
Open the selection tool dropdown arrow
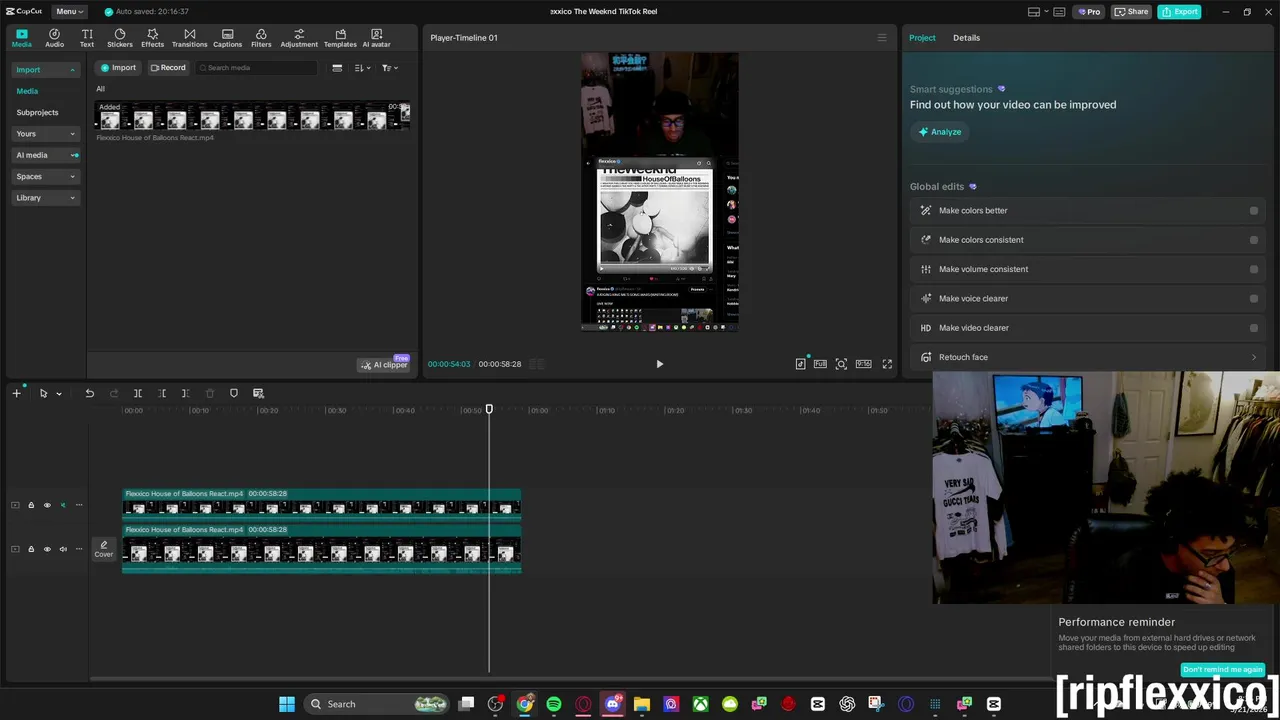(x=59, y=394)
